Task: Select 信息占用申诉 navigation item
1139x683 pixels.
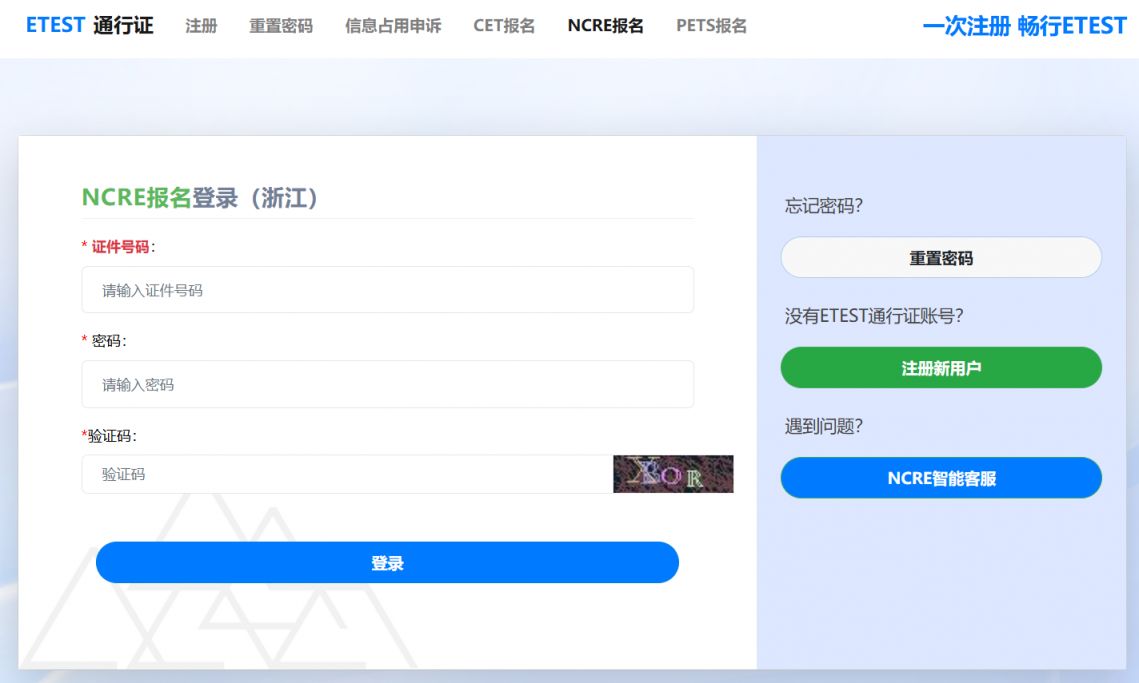Action: pyautogui.click(x=393, y=26)
